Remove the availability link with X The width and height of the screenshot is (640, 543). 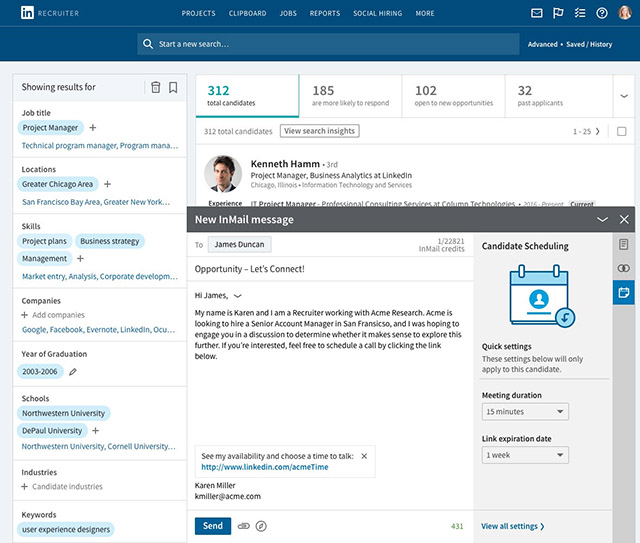pyautogui.click(x=364, y=456)
